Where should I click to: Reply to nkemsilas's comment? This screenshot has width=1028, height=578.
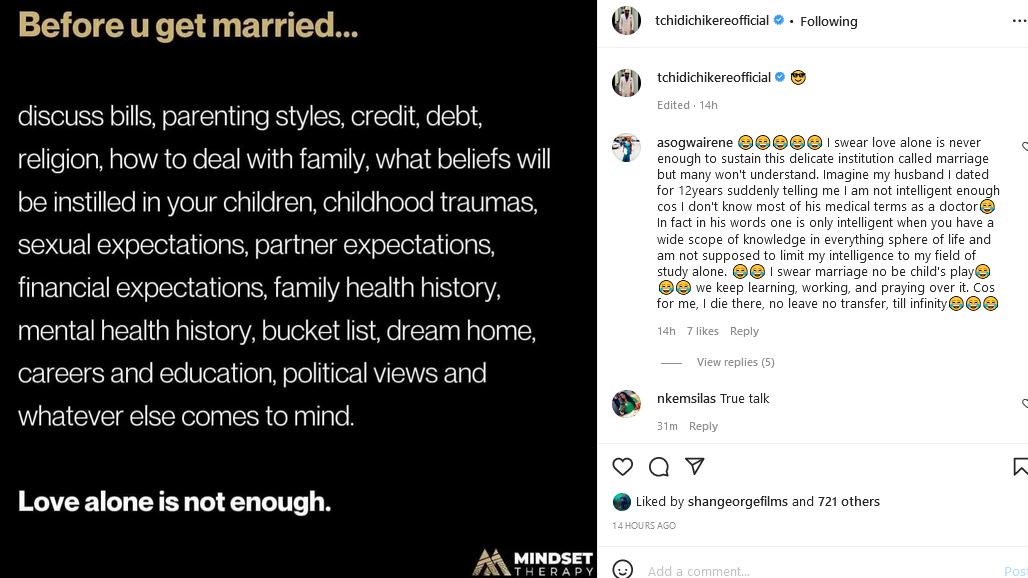[703, 426]
